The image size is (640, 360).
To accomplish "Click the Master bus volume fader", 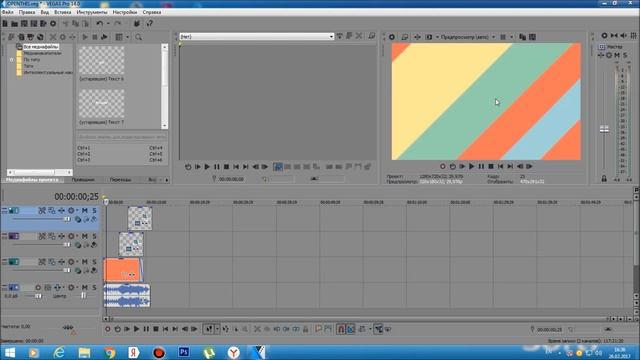I will tap(604, 129).
